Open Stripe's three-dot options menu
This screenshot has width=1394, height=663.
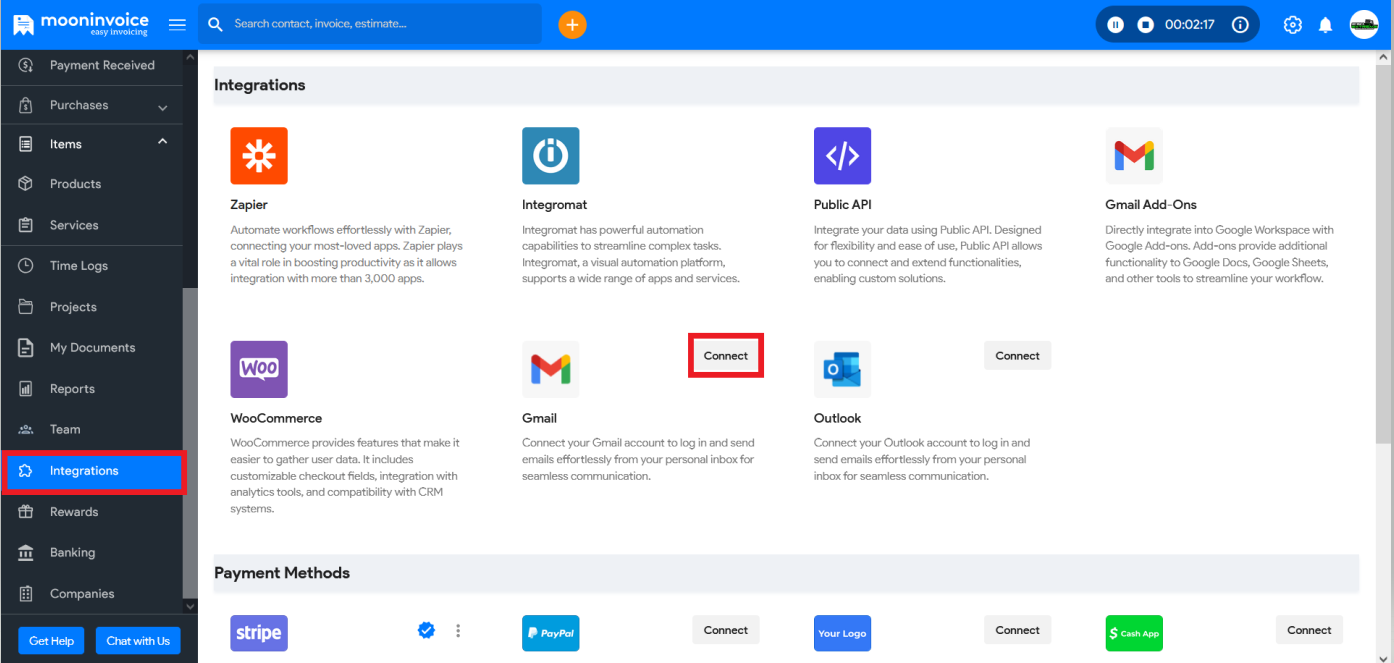point(458,630)
